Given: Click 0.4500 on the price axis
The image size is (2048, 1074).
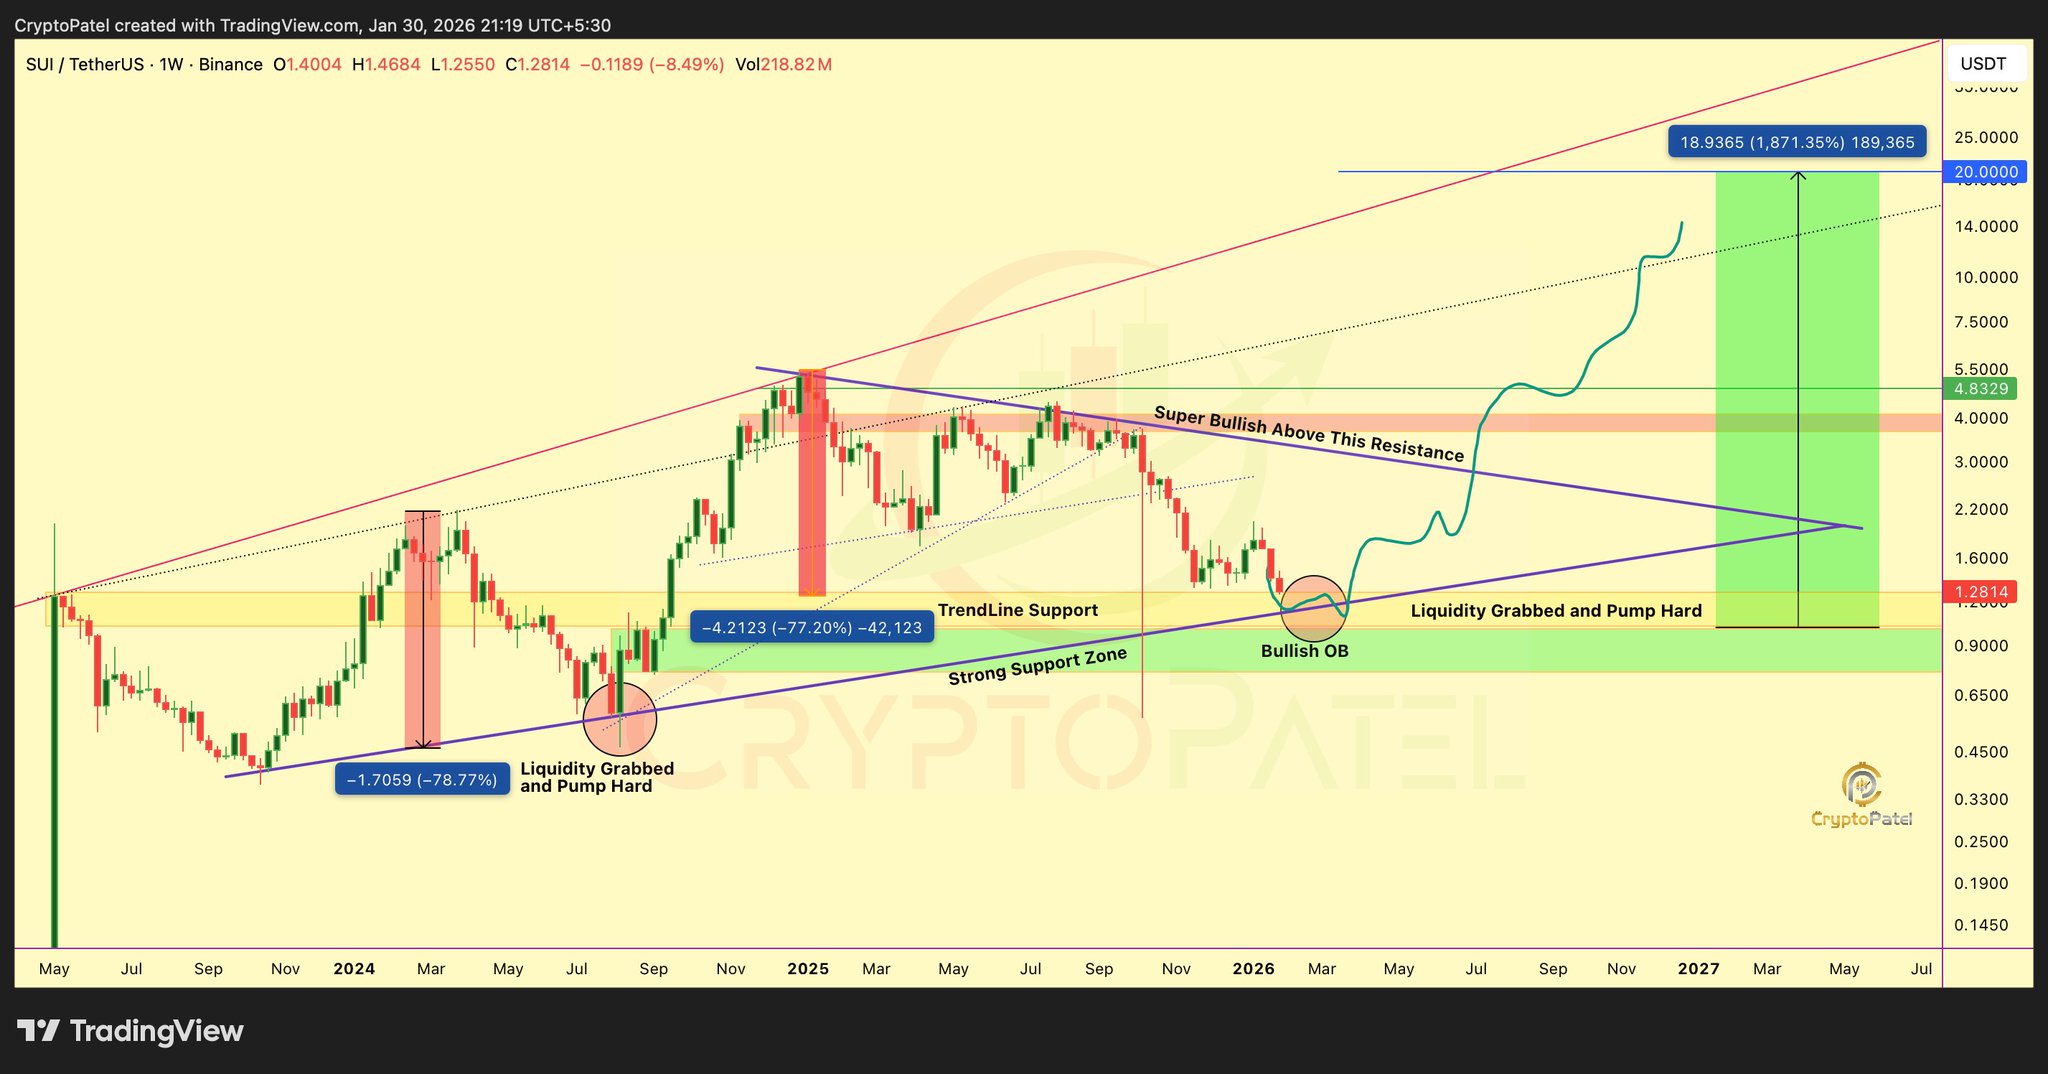Looking at the screenshot, I should click(x=1981, y=752).
